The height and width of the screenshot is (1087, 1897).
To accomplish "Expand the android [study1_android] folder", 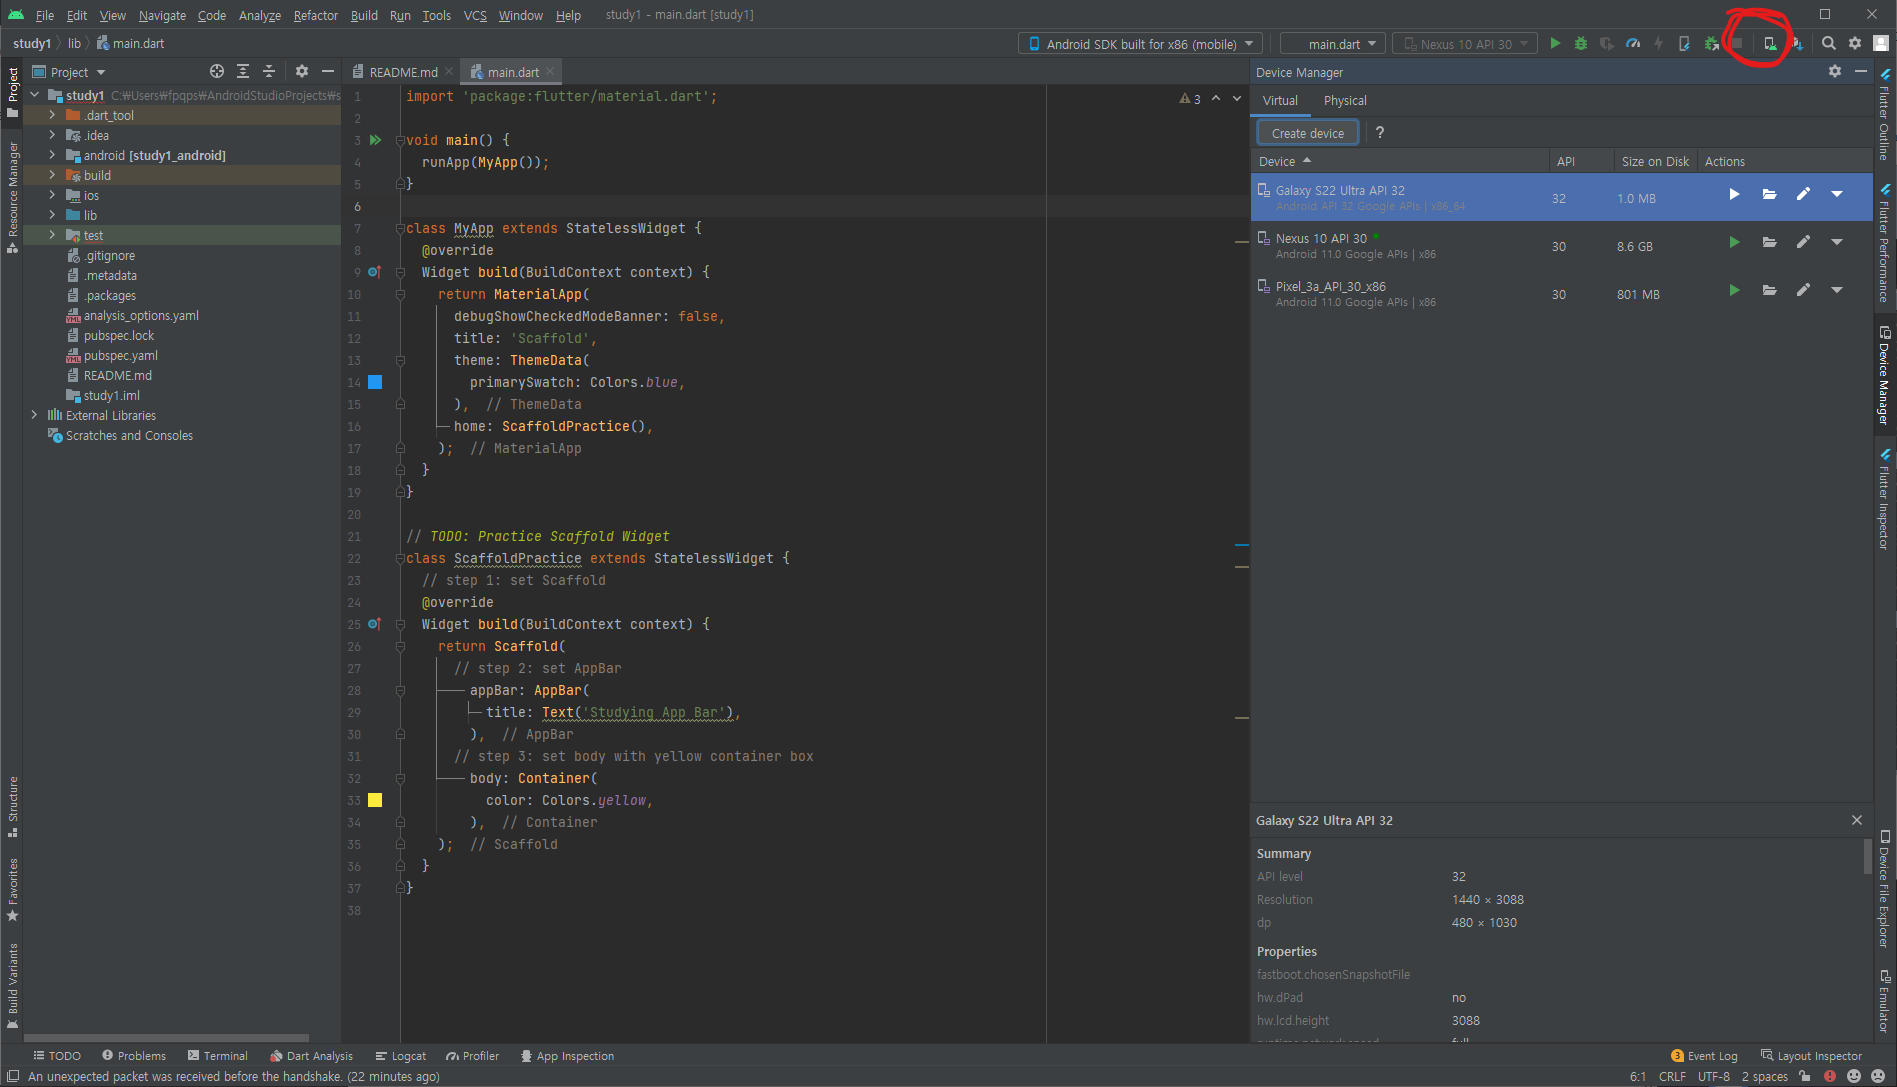I will pyautogui.click(x=52, y=155).
